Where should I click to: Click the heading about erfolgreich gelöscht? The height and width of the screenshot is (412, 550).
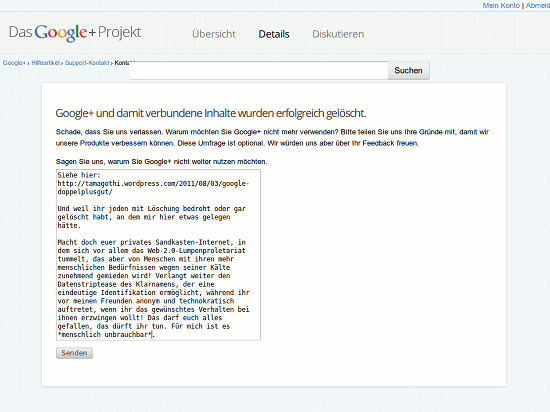click(x=211, y=113)
